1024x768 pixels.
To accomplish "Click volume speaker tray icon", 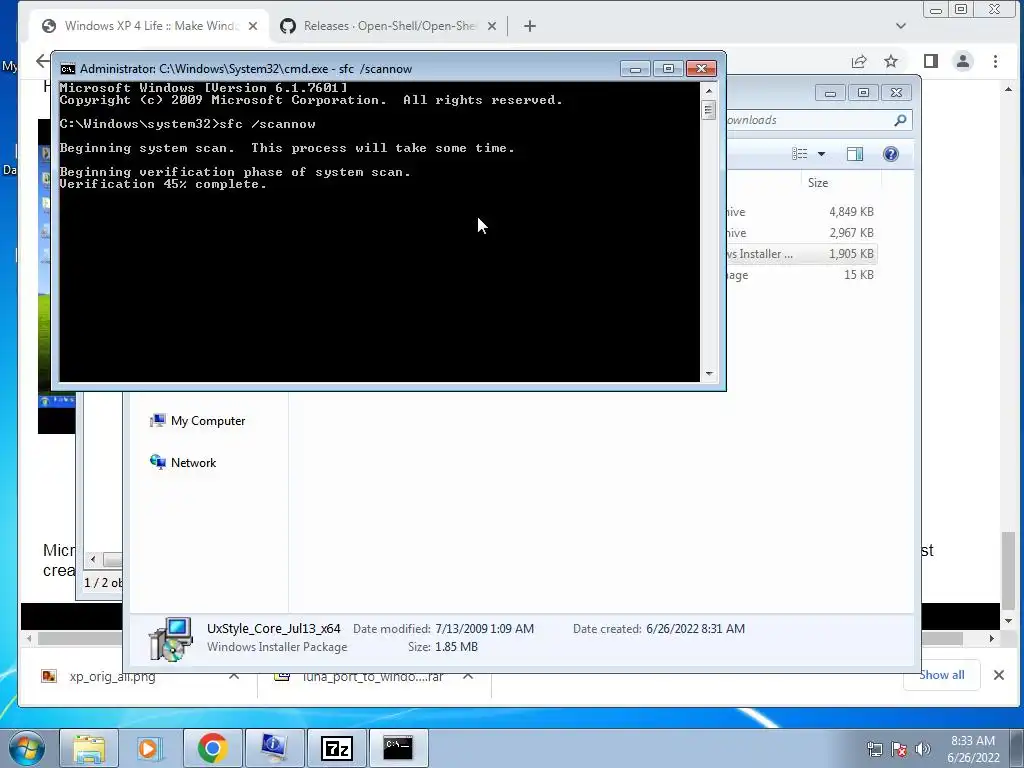I will [923, 749].
